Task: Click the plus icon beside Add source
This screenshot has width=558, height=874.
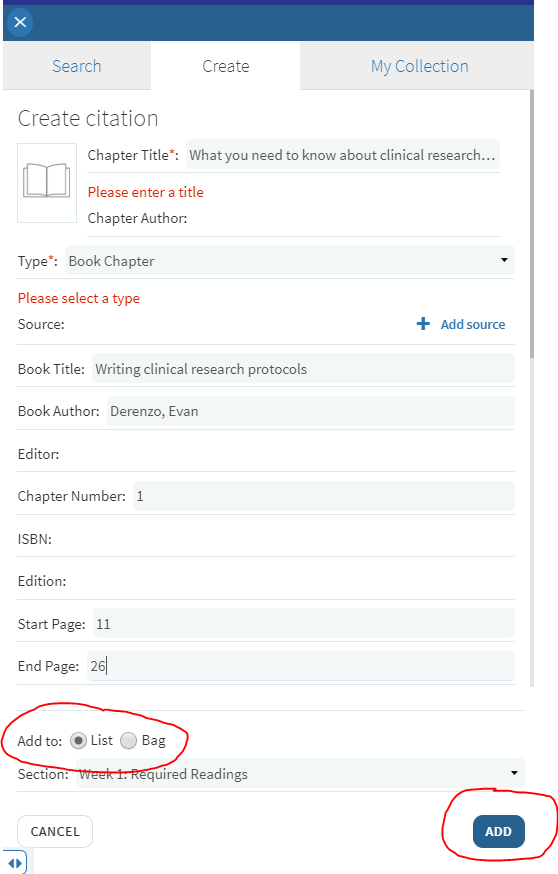Action: (423, 324)
